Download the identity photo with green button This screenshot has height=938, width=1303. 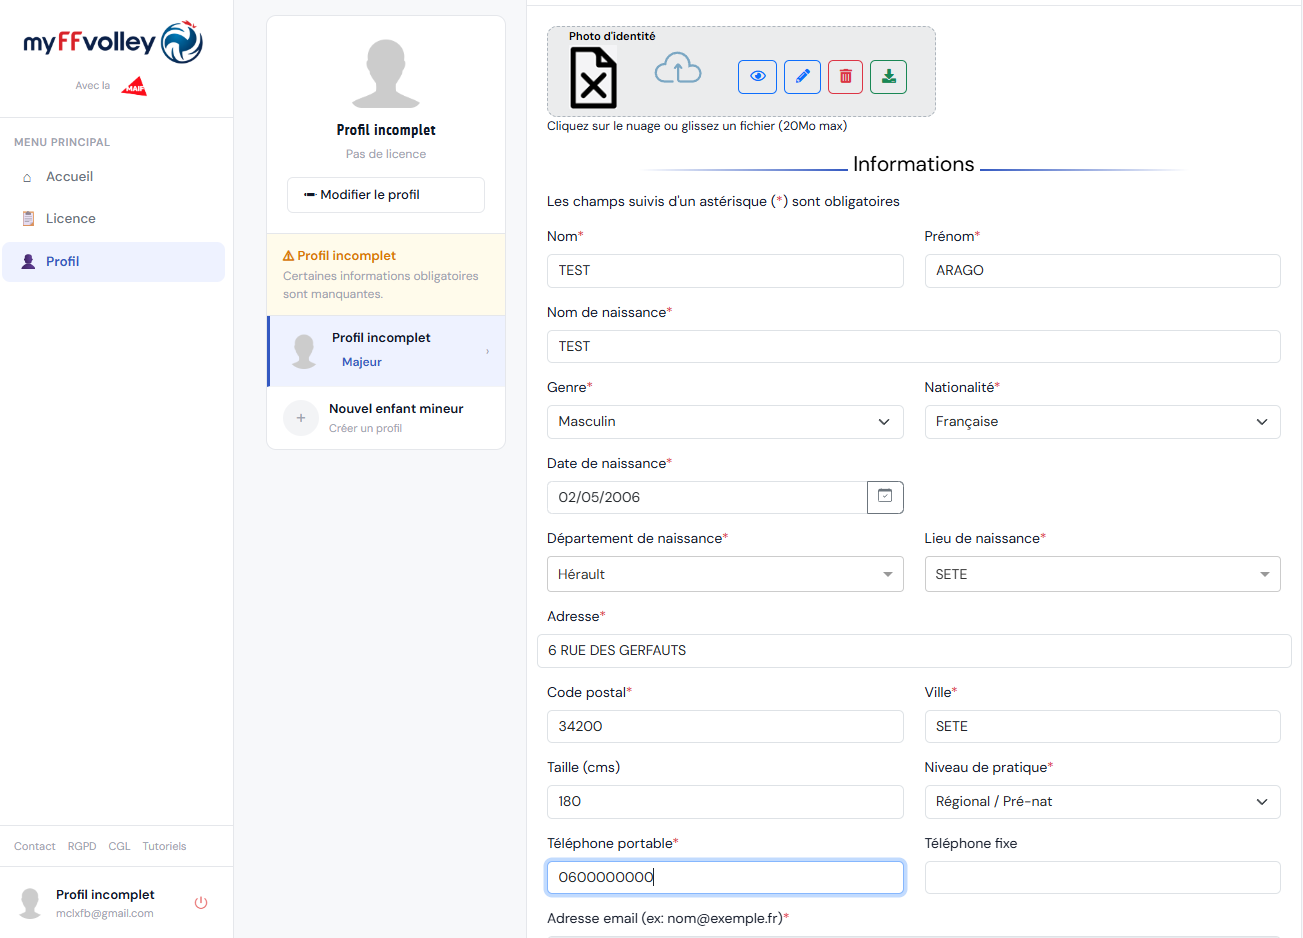pos(888,77)
